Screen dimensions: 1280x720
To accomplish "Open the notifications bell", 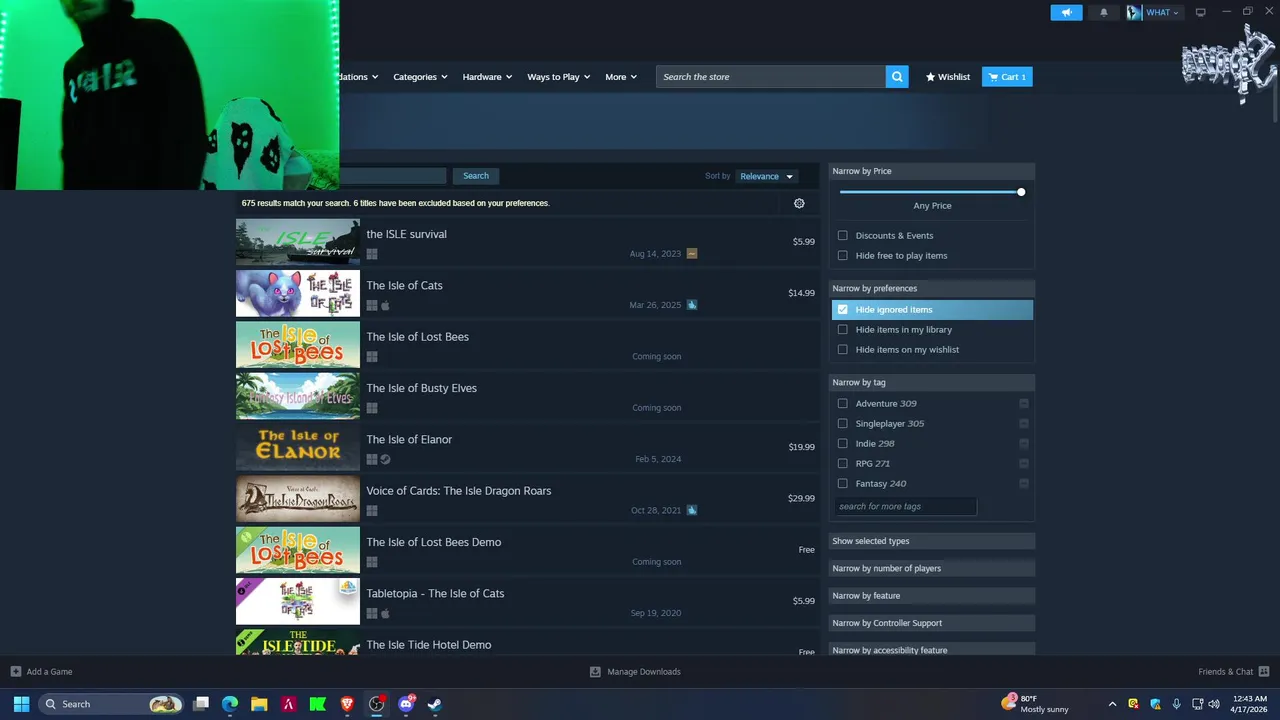I will (x=1104, y=12).
